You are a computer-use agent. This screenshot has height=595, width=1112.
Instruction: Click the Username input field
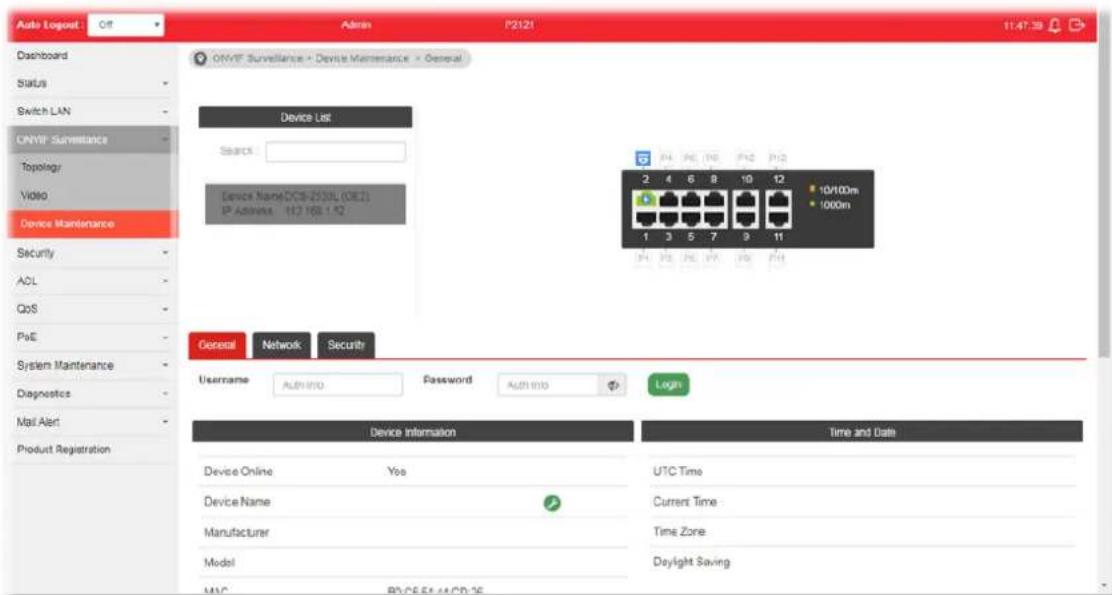click(338, 385)
